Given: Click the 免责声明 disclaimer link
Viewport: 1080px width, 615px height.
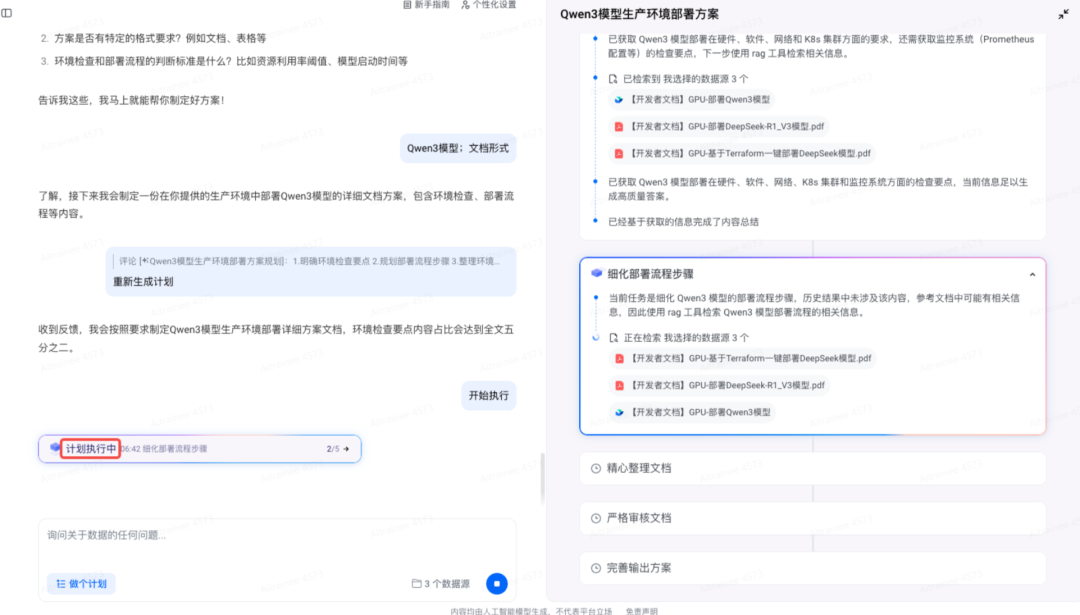Looking at the screenshot, I should tap(641, 611).
